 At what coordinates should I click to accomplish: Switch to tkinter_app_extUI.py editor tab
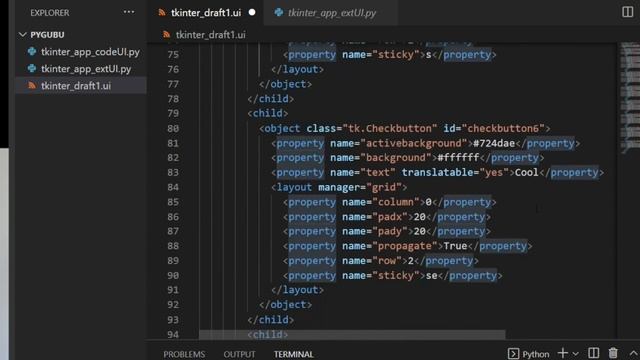click(332, 13)
